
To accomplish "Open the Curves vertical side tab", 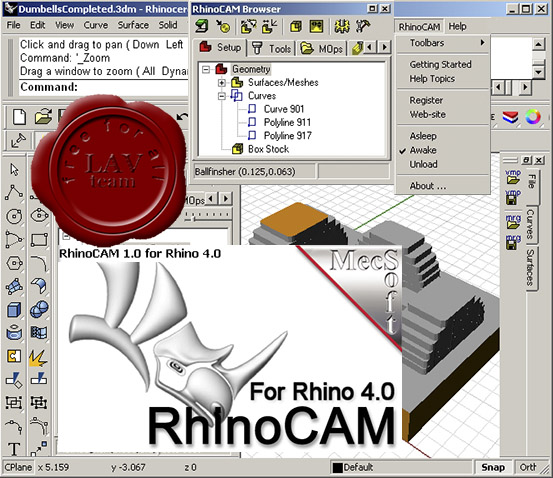I will 531,224.
